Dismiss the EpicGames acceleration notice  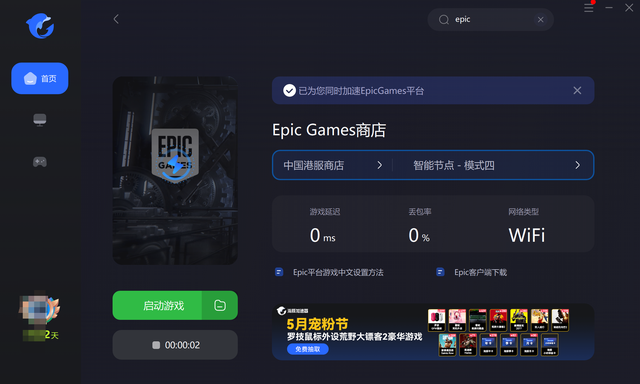[x=577, y=91]
